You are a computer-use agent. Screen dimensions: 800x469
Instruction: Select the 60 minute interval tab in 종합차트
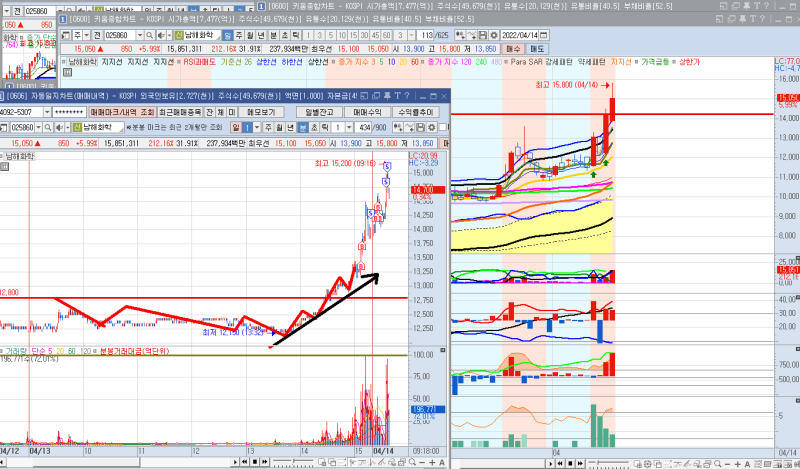click(387, 35)
